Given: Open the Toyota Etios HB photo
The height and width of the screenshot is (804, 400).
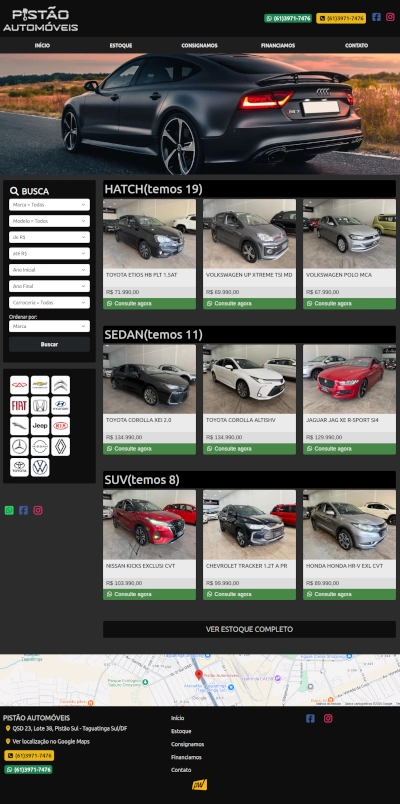Looking at the screenshot, I should (x=149, y=234).
